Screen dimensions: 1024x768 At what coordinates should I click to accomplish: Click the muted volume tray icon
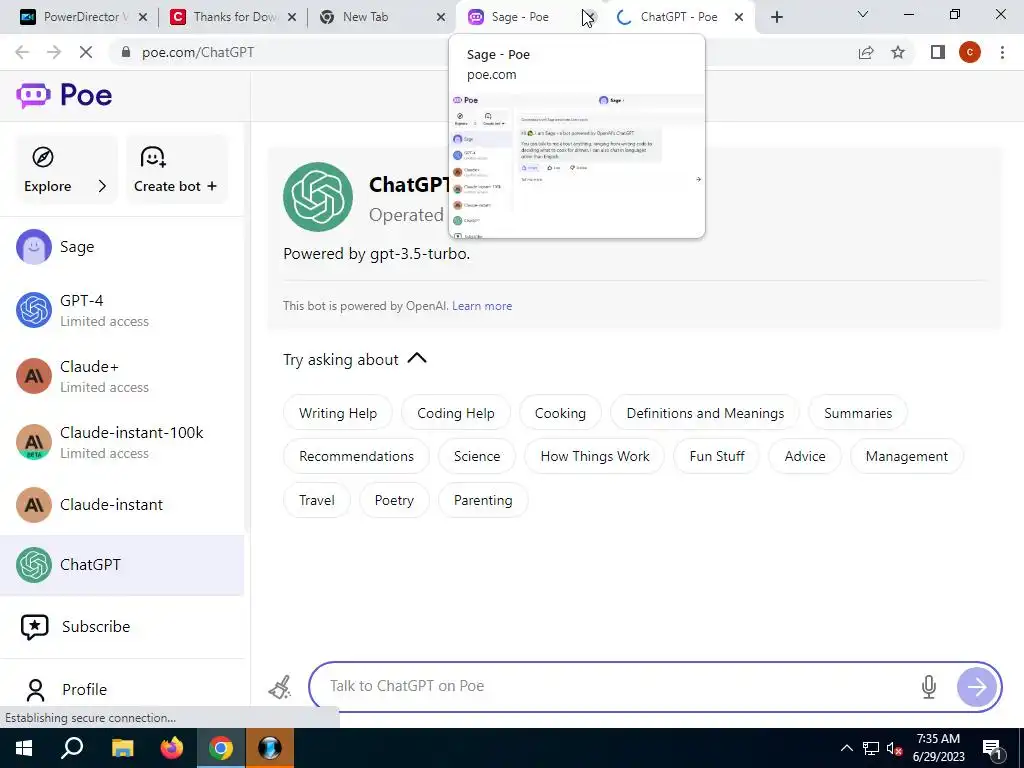[894, 748]
